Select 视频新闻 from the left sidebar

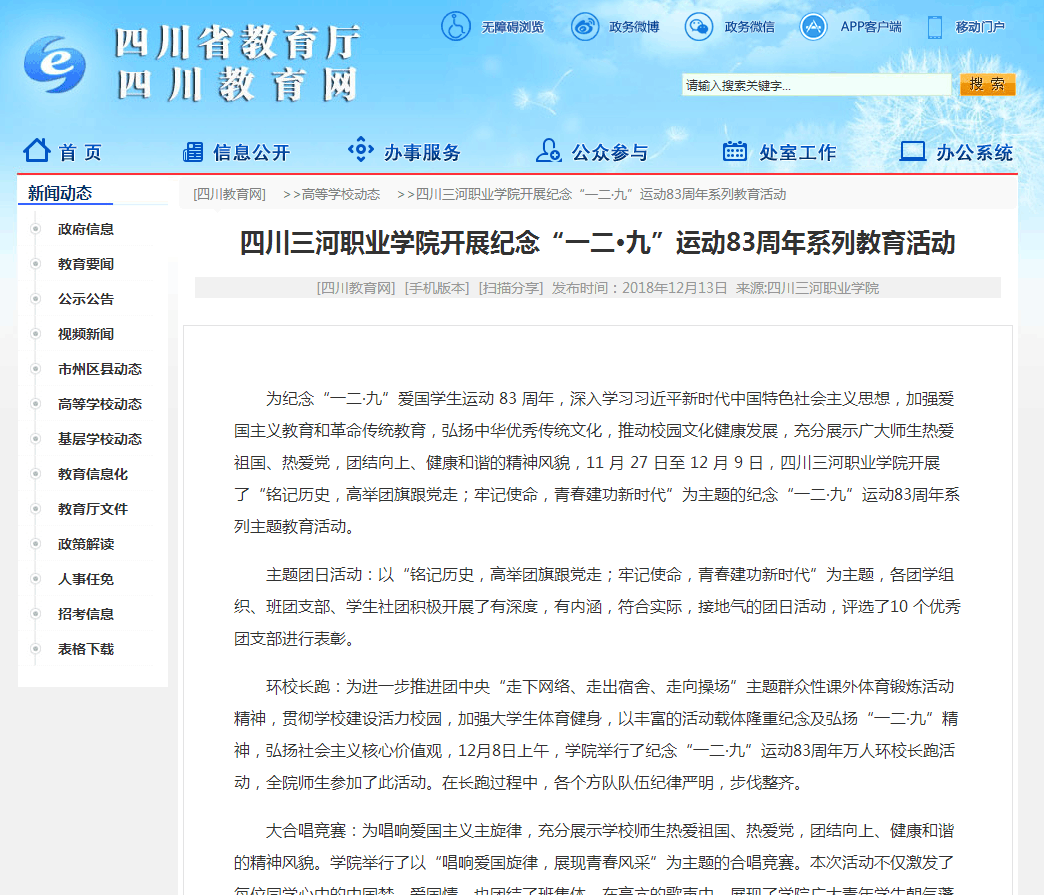click(86, 334)
